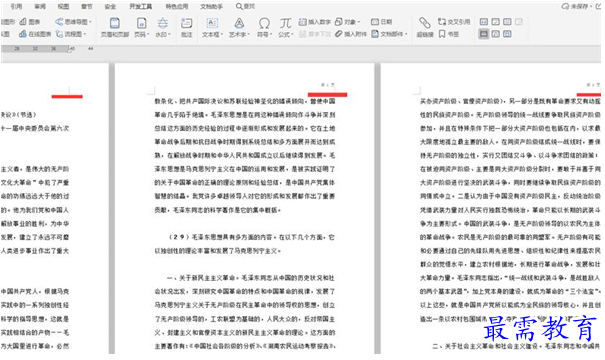Switch to the 安全 security tab
The image size is (605, 360).
[x=110, y=6]
